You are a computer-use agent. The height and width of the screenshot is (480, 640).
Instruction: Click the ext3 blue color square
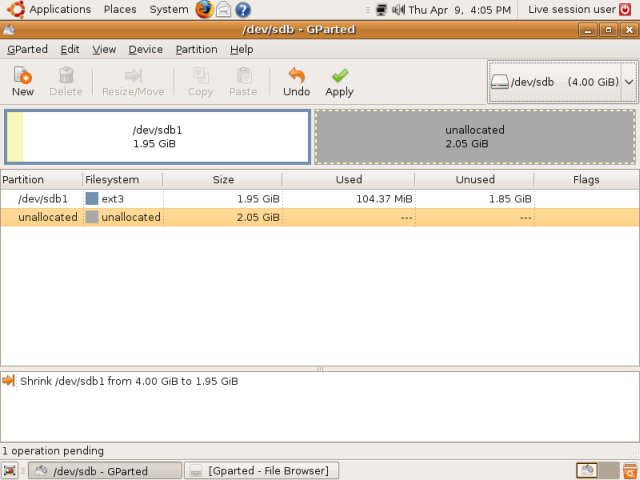[x=92, y=199]
